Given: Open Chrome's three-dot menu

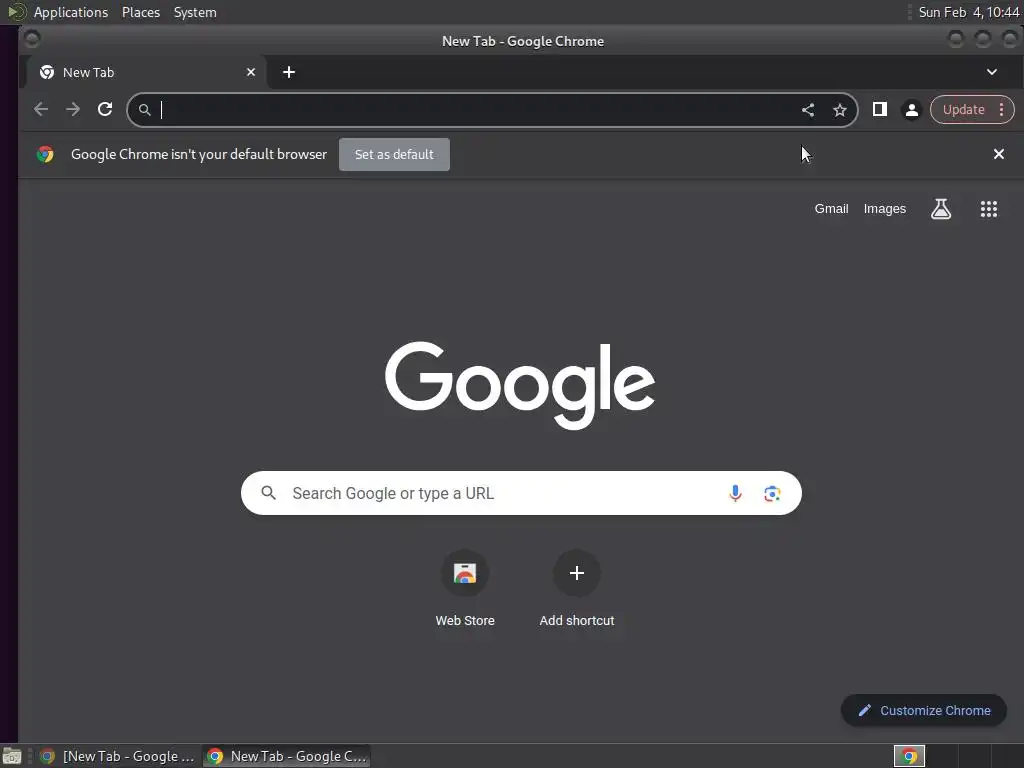Looking at the screenshot, I should coord(1001,110).
